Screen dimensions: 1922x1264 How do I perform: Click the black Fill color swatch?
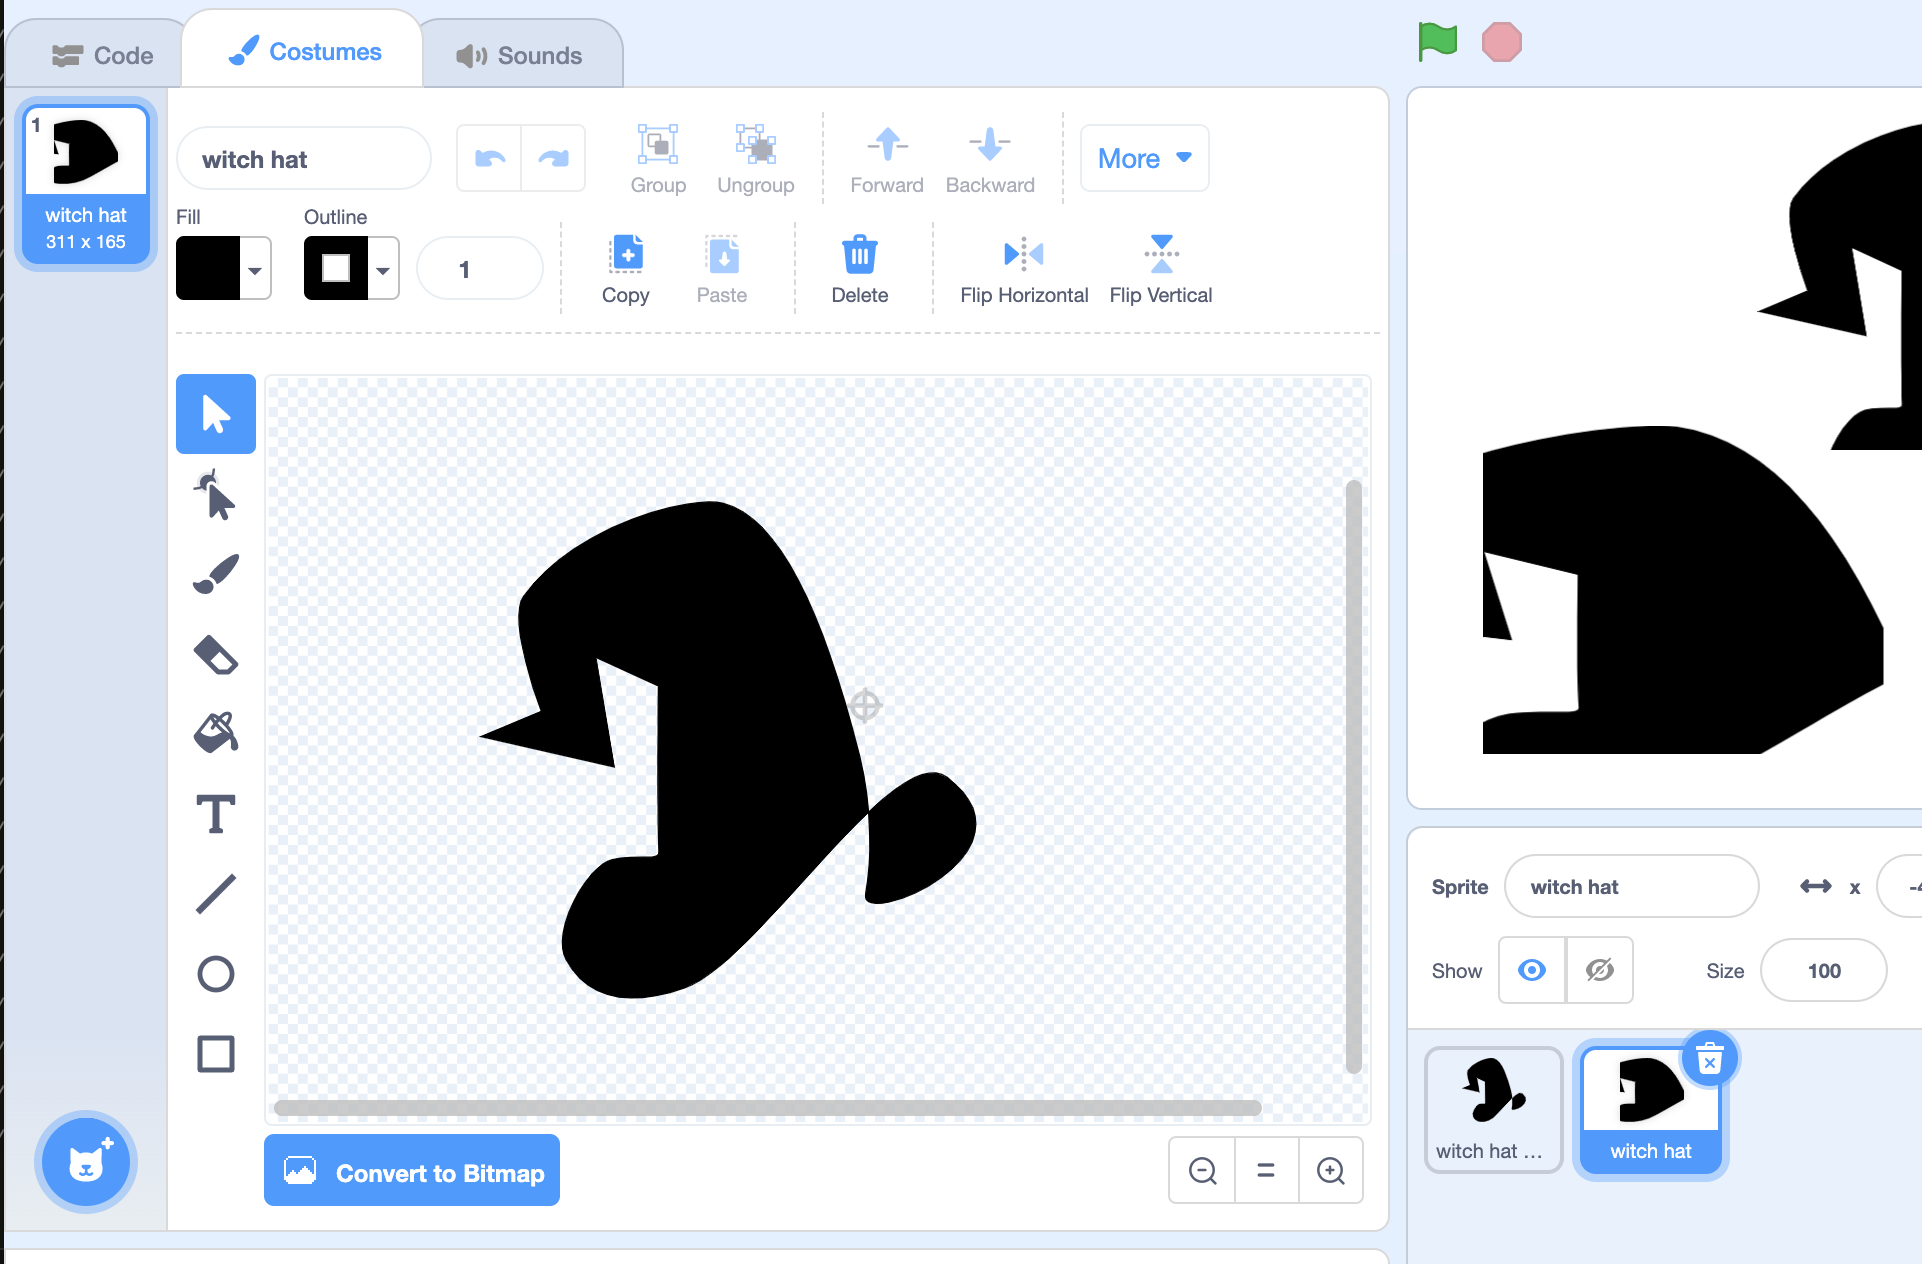pos(208,268)
